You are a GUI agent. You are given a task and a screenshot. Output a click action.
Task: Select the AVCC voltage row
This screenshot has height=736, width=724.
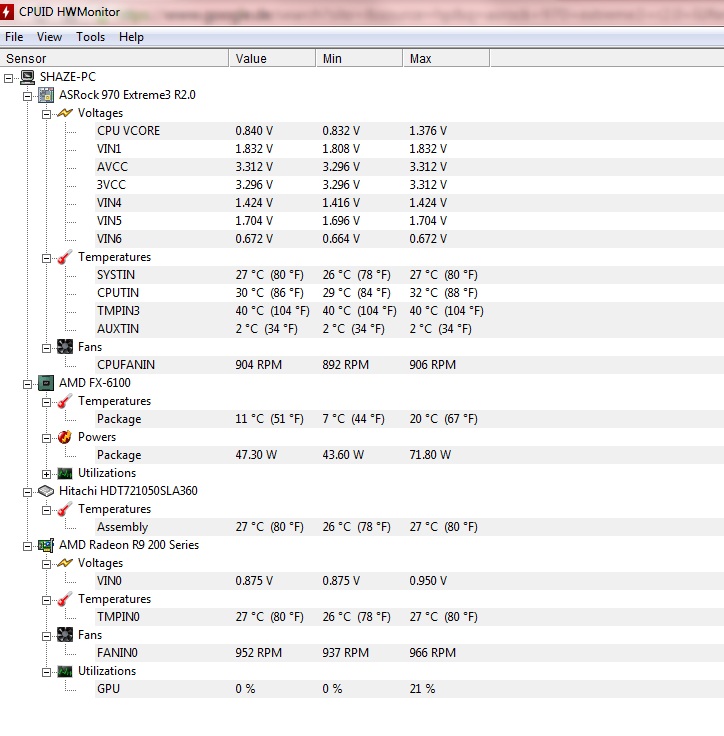coord(409,167)
